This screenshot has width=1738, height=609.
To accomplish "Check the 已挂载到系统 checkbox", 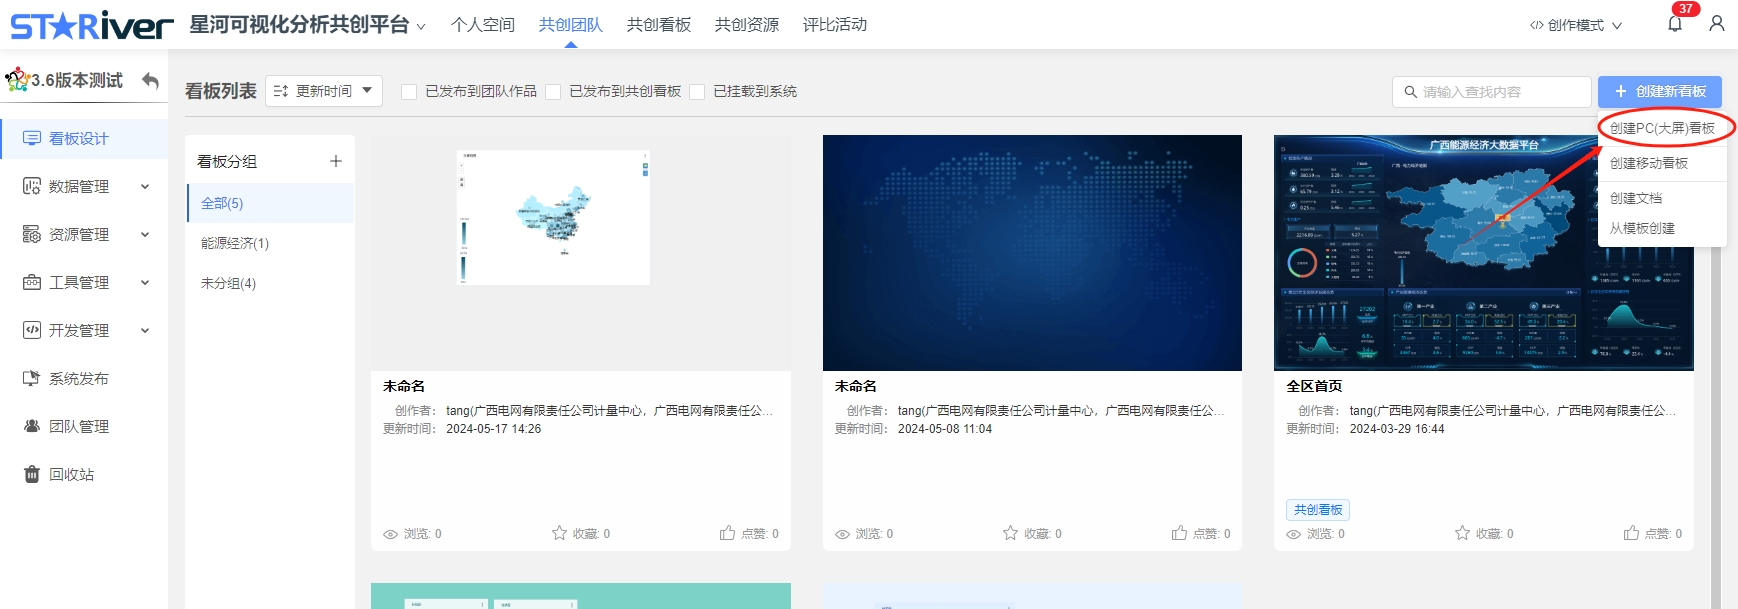I will coord(697,92).
